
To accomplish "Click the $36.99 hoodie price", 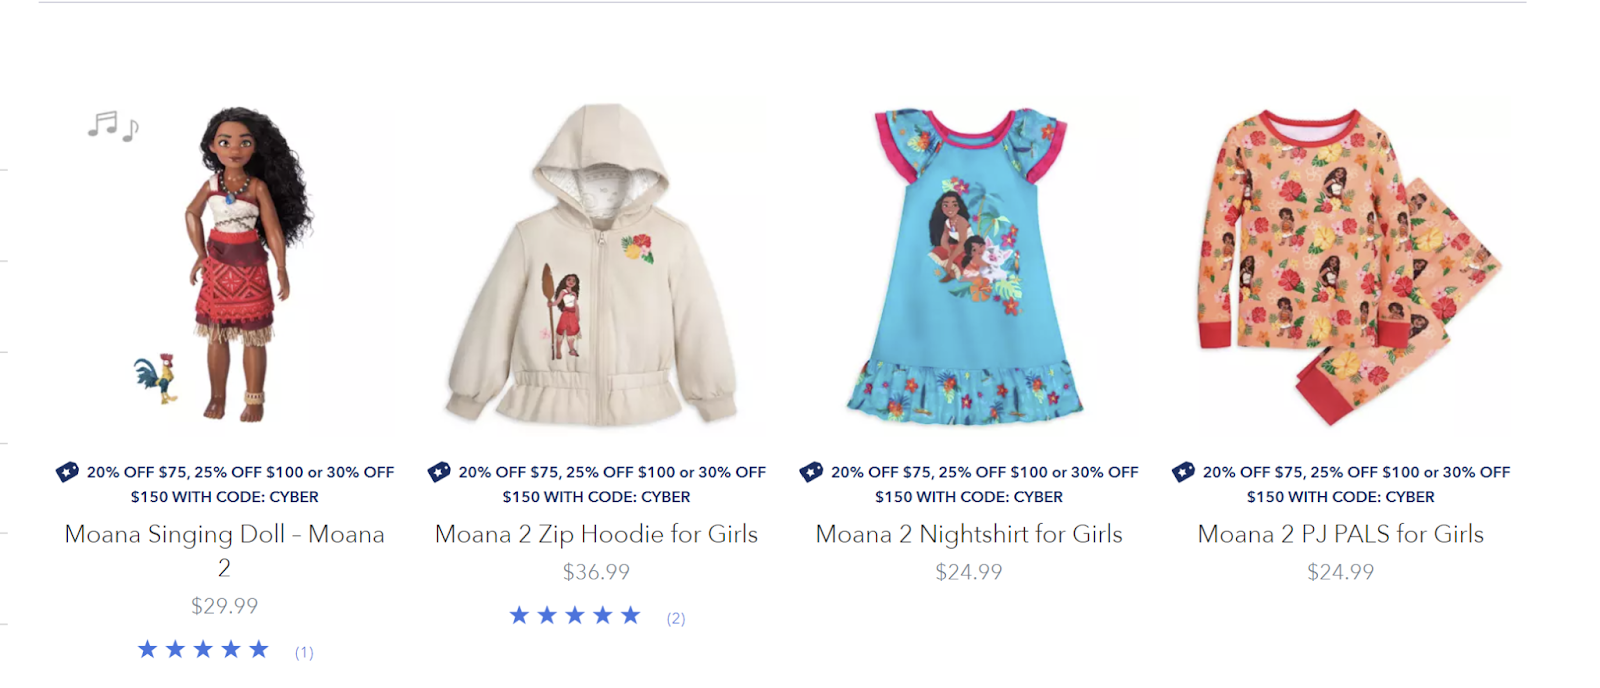I will point(596,572).
